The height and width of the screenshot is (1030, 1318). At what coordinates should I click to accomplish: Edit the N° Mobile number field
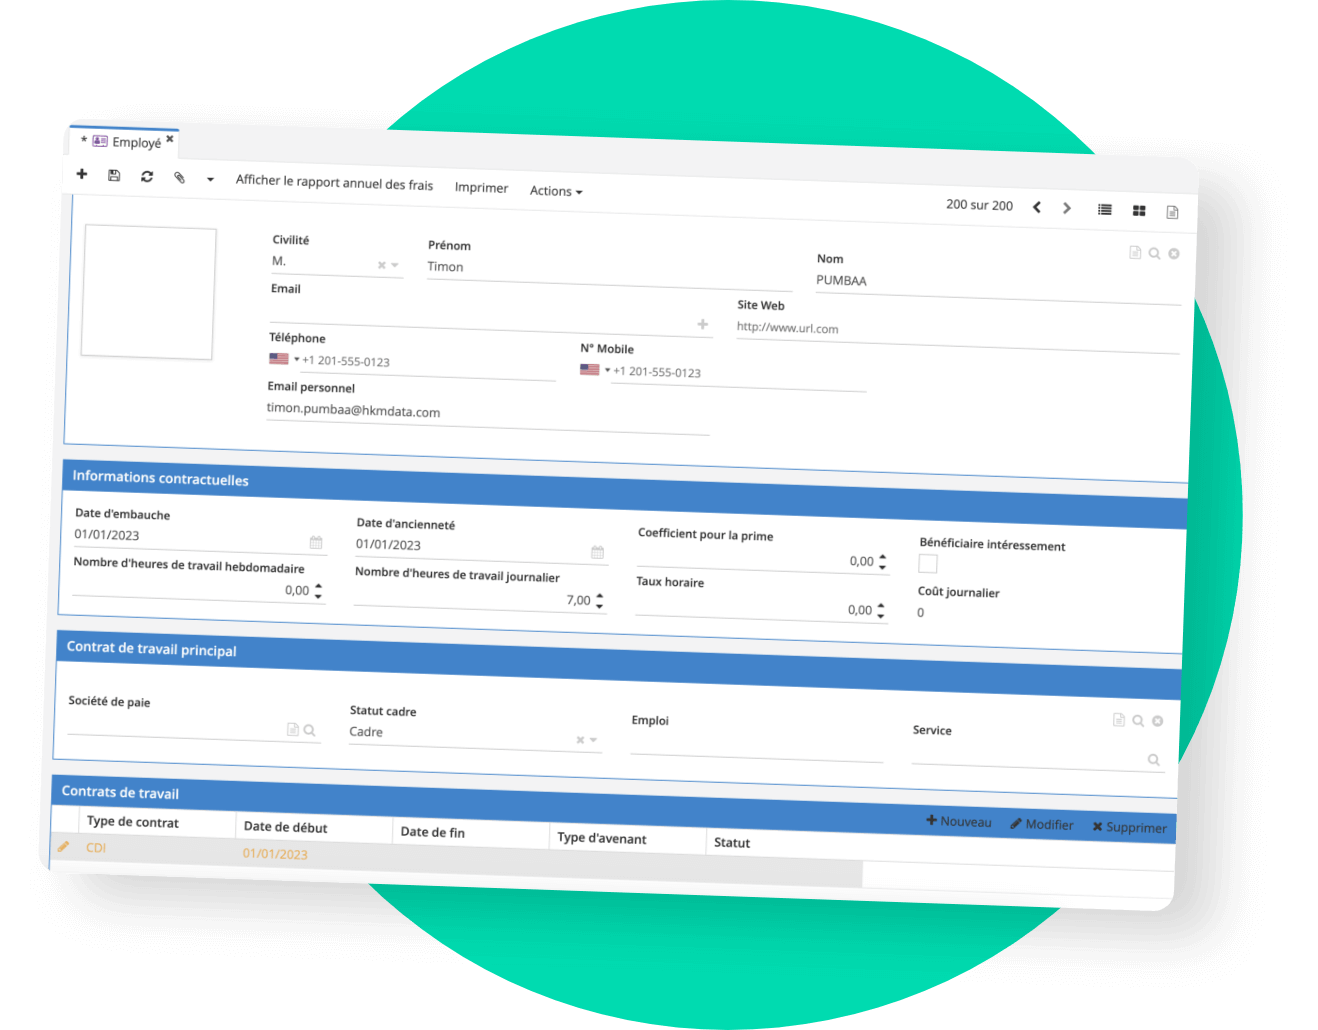(739, 377)
